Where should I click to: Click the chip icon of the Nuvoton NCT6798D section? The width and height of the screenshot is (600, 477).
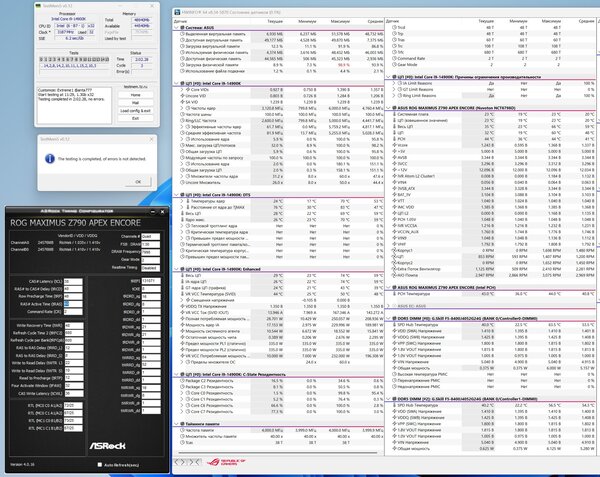coord(394,108)
